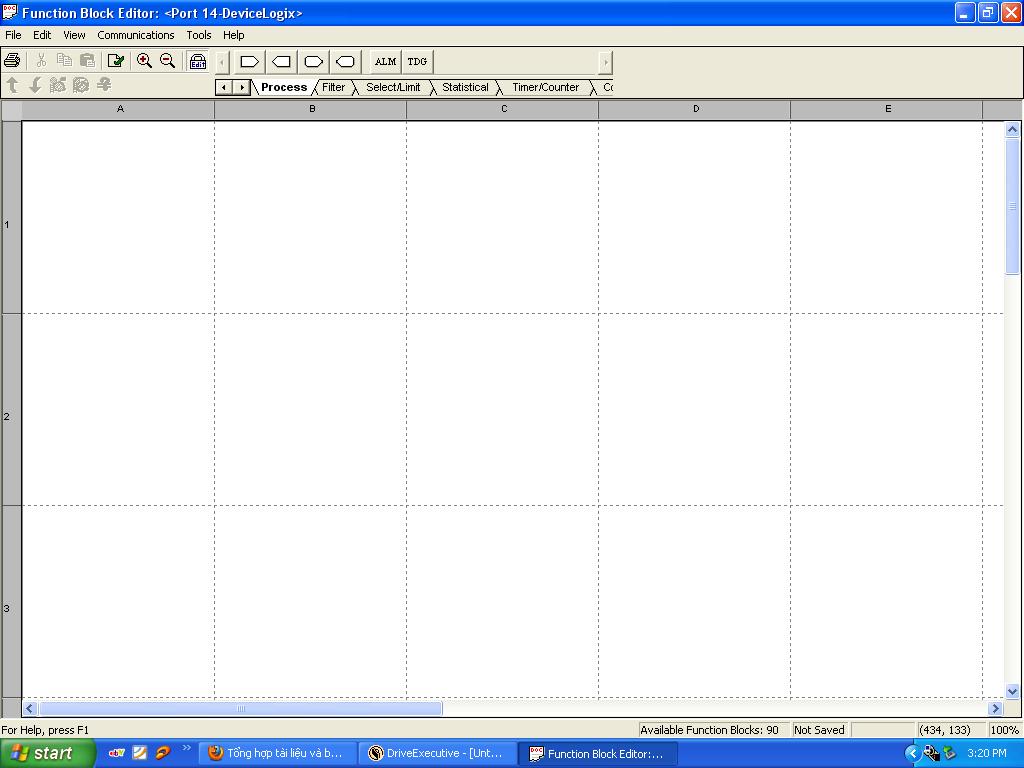Click vertical scrollbar up arrow
The width and height of the screenshot is (1024, 768).
coord(1012,129)
